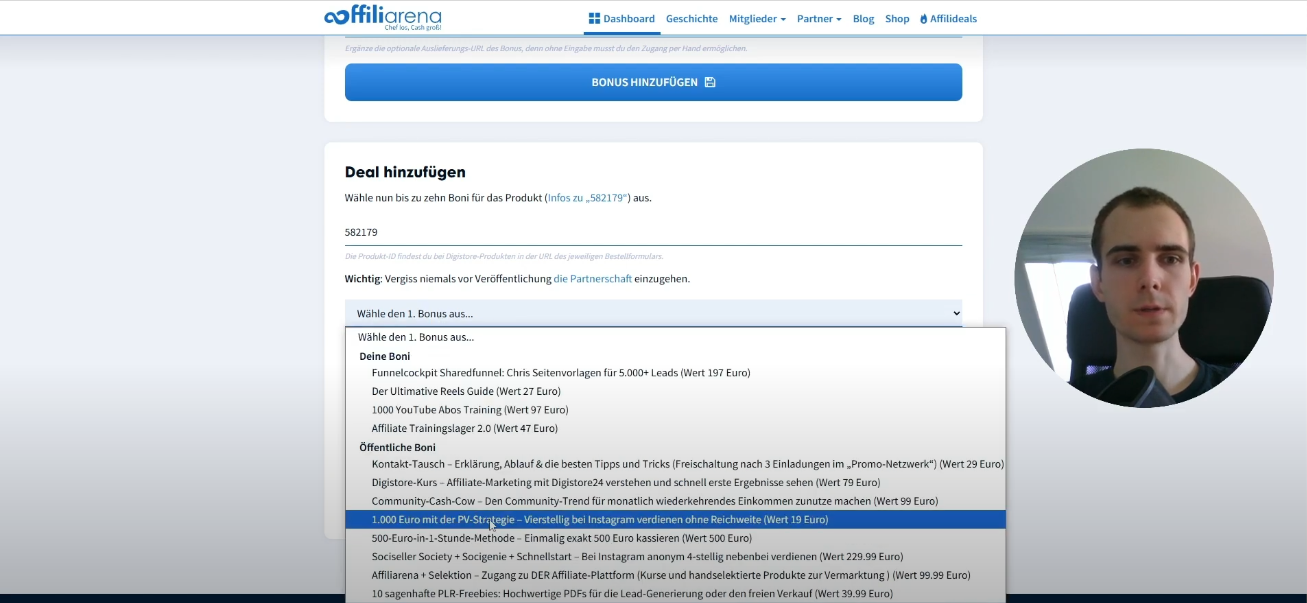Choose the Sociseller Society bonus option
Viewport: 1307px width, 603px height.
coord(675,556)
